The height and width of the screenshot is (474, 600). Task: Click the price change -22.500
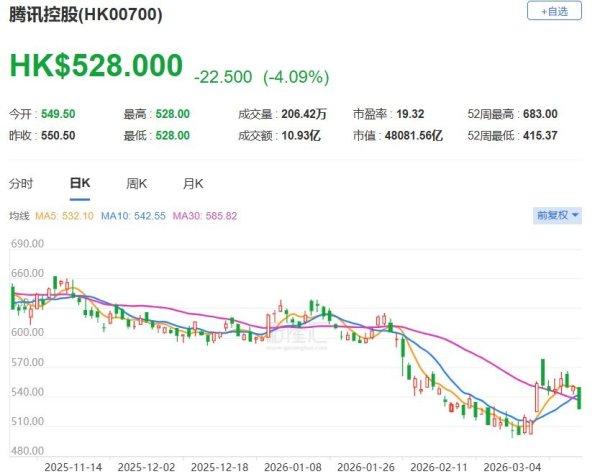click(223, 77)
